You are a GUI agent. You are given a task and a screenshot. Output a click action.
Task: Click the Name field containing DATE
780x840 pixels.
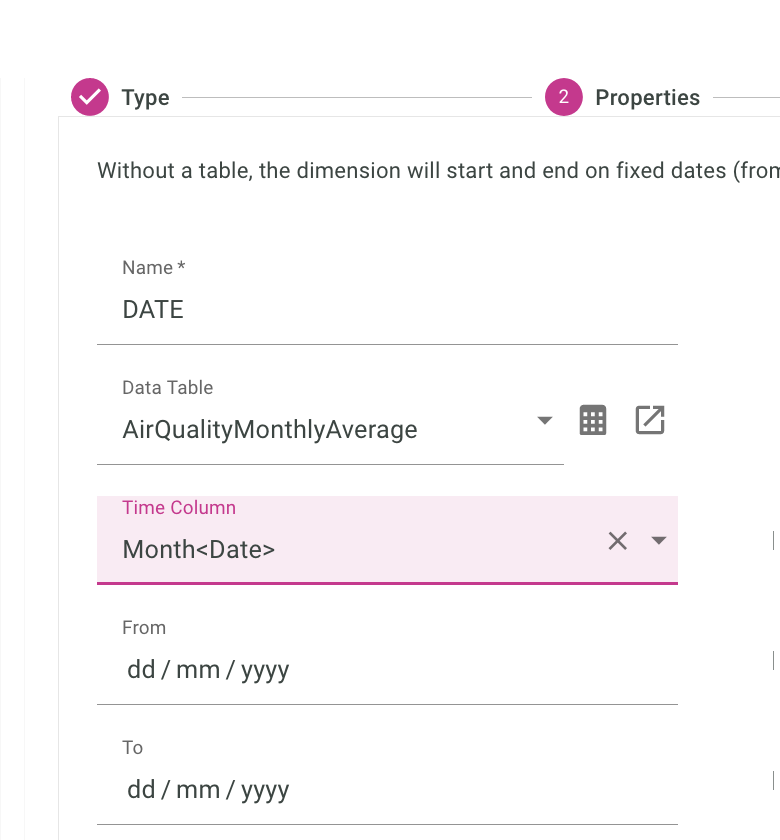click(386, 310)
